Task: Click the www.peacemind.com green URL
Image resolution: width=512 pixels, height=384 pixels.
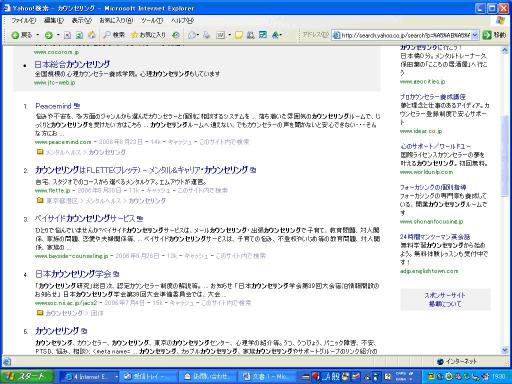Action: pyautogui.click(x=63, y=142)
